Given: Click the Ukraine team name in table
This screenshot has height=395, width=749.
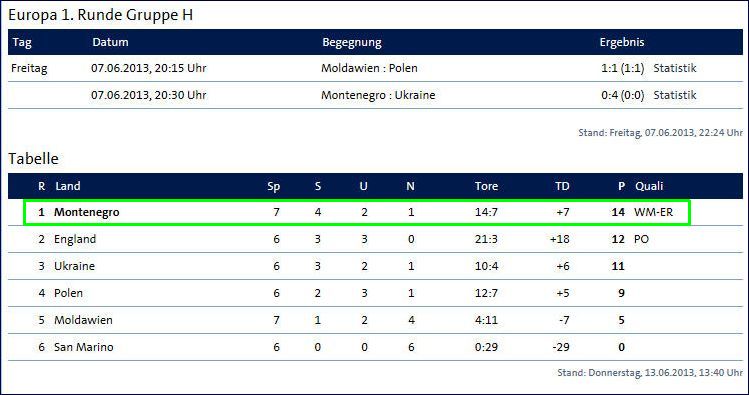Looking at the screenshot, I should coord(74,266).
